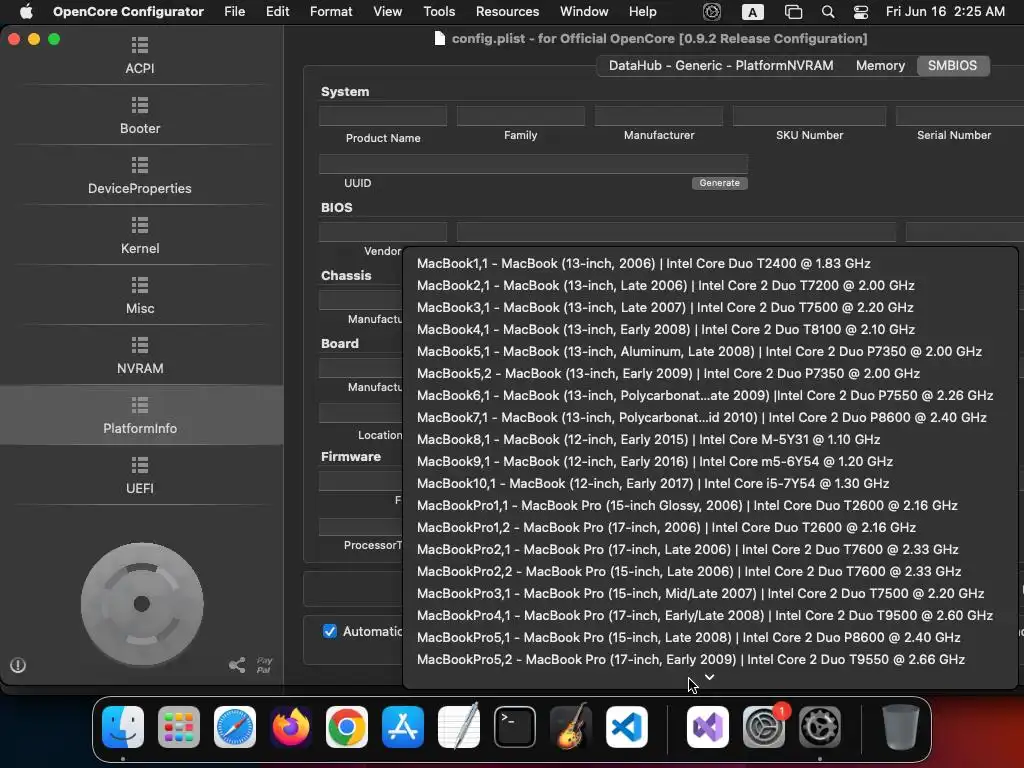Image resolution: width=1024 pixels, height=768 pixels.
Task: Open the NVRAM section
Action: pyautogui.click(x=140, y=356)
